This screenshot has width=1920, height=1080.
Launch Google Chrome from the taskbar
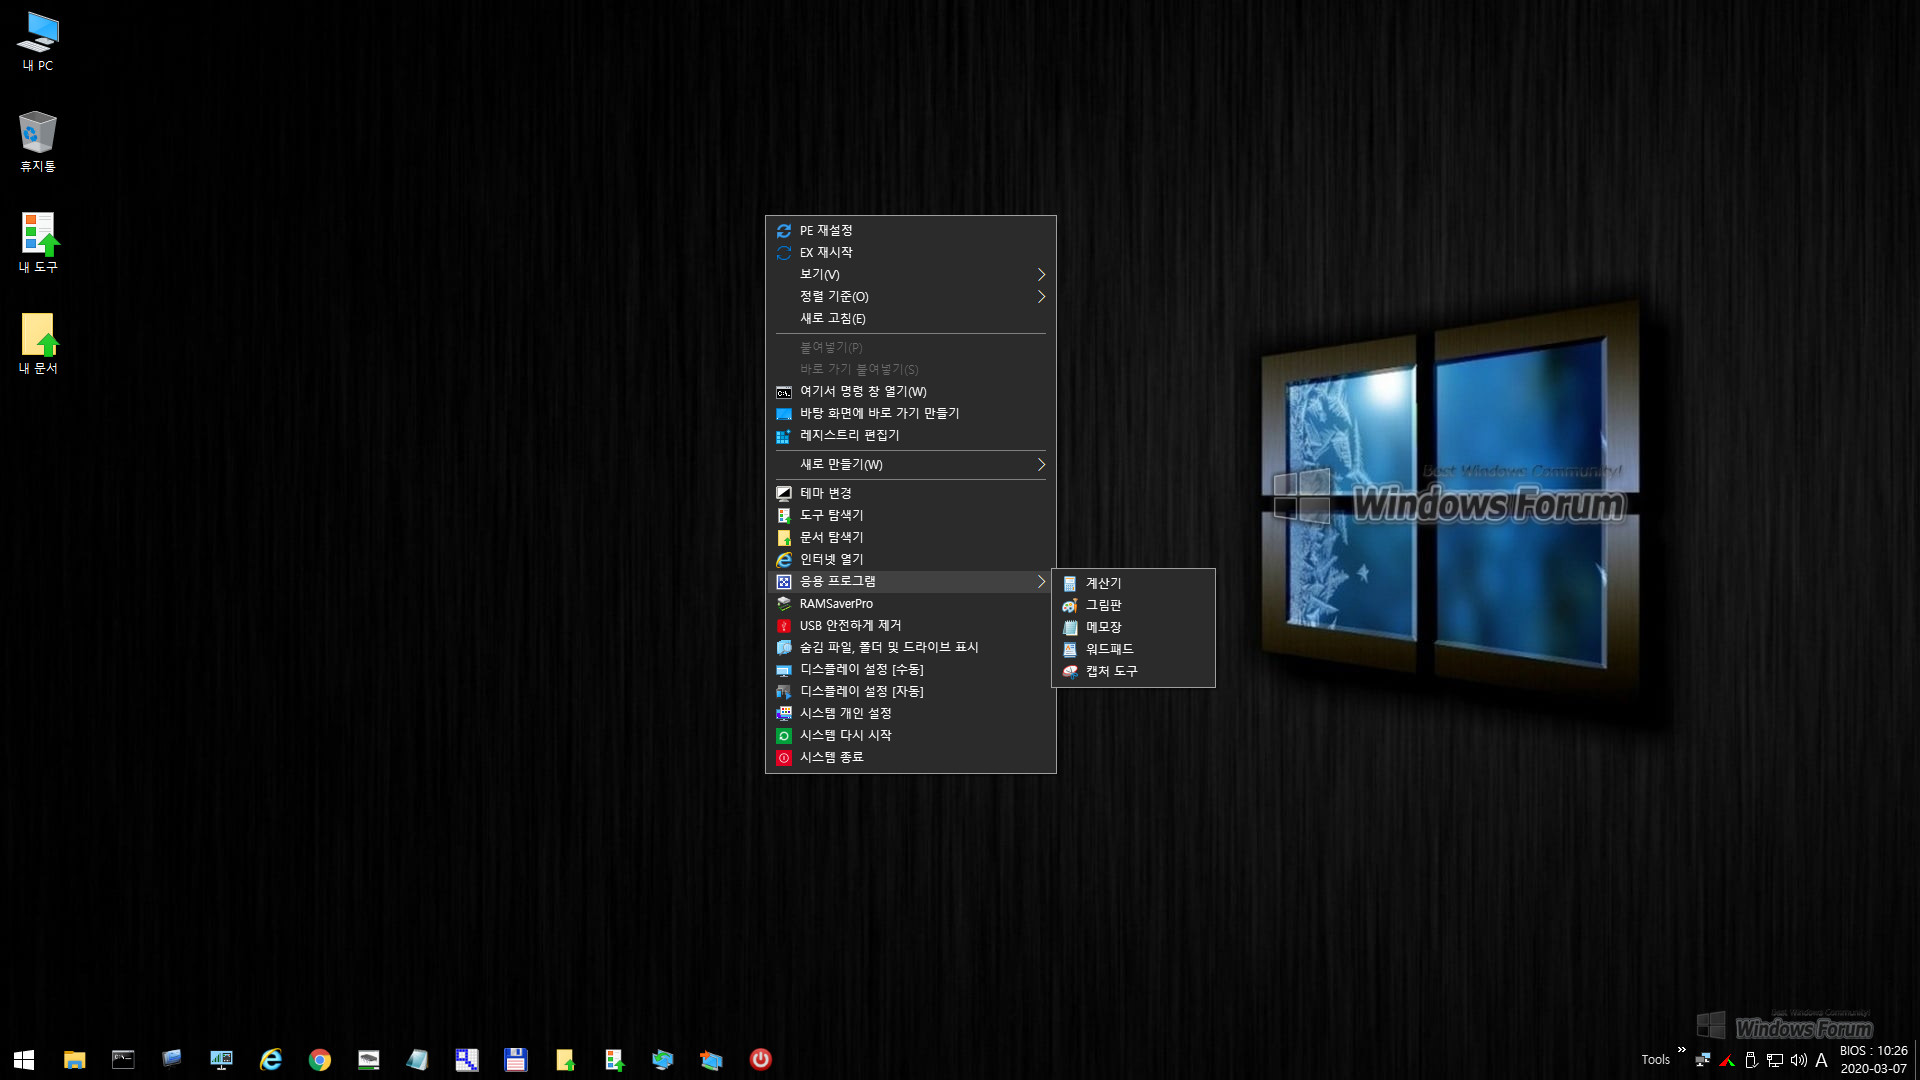pos(320,1059)
